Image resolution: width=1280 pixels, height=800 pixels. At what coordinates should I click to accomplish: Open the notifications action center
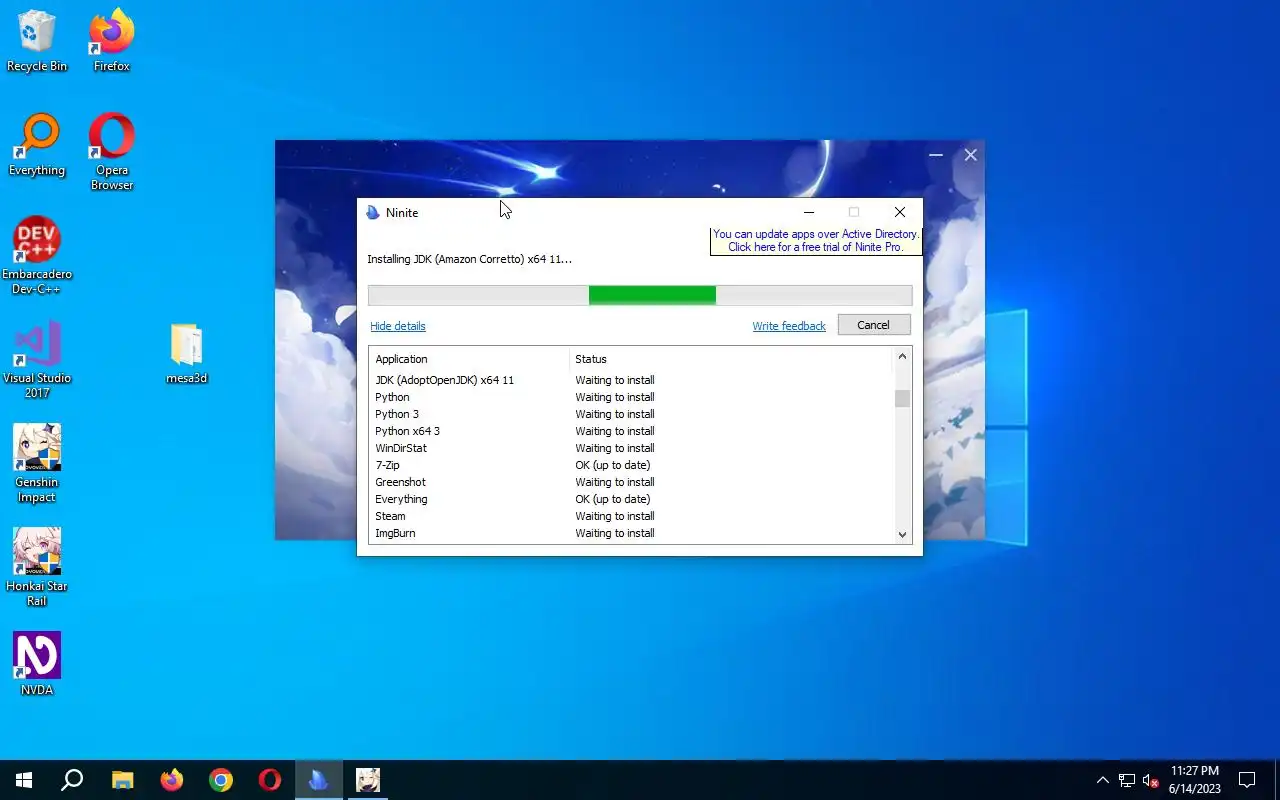(1247, 780)
